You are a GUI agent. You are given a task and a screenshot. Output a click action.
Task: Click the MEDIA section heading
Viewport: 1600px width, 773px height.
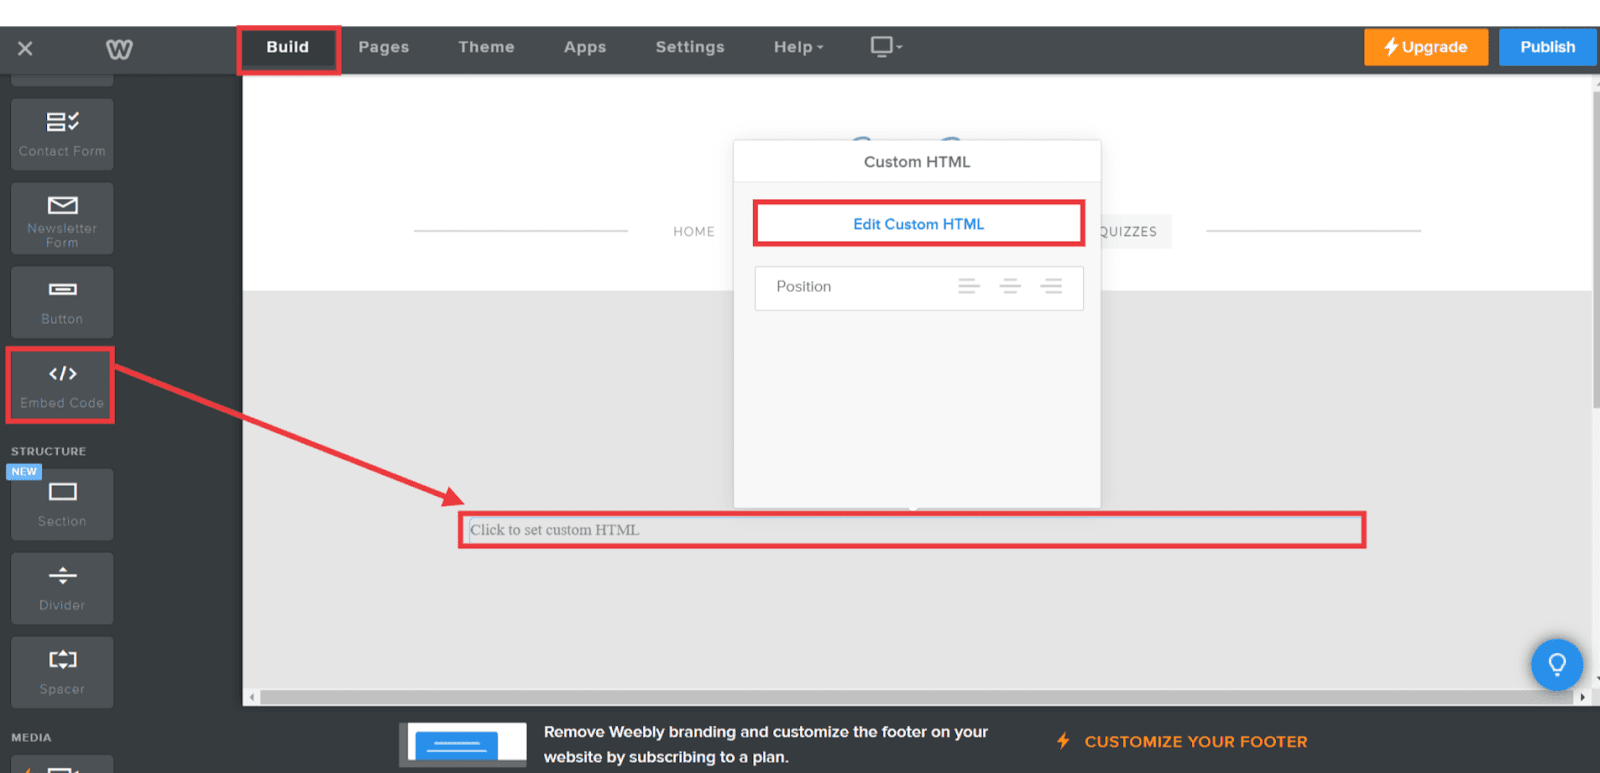(x=31, y=737)
